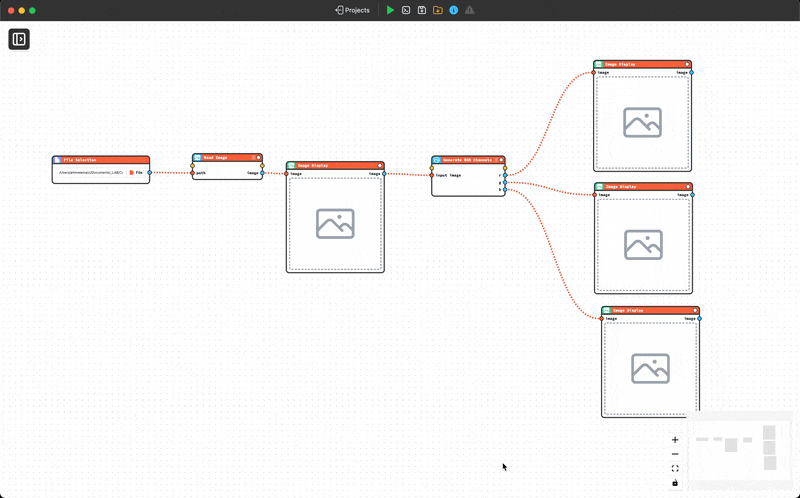Click the blue info icon
This screenshot has height=498, width=800.
tap(454, 10)
